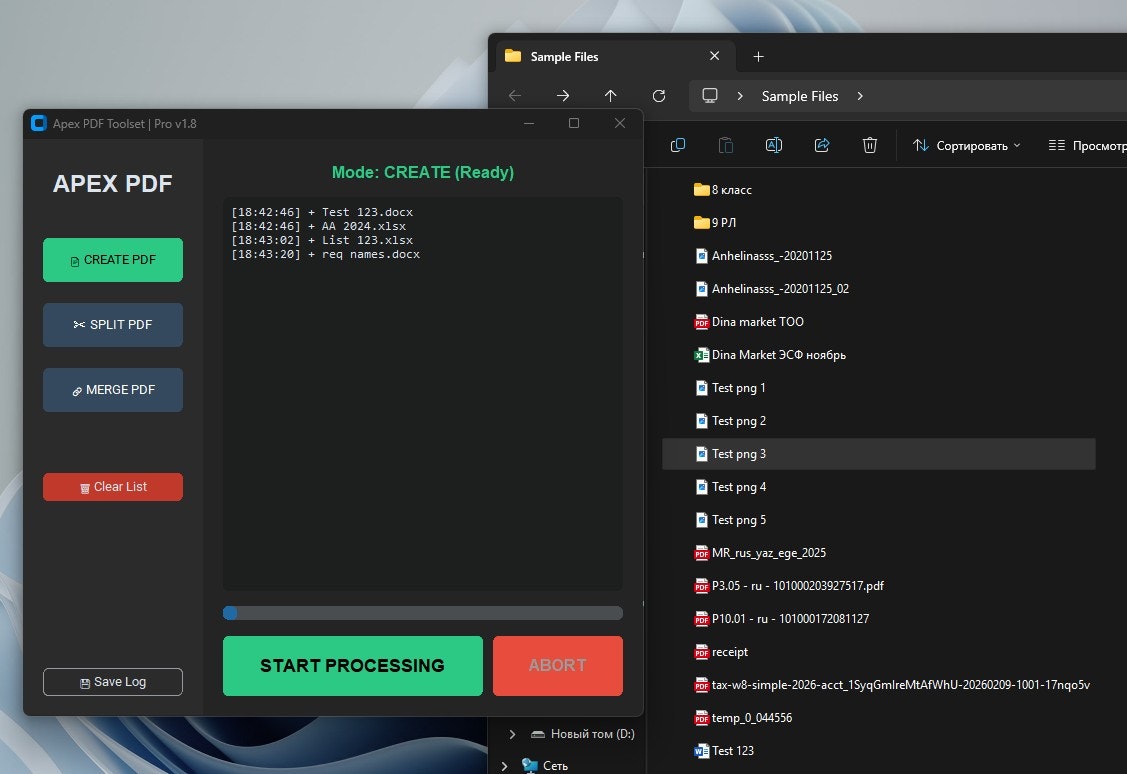Select file 'Test png 3'
Viewport: 1127px width, 774px height.
coord(878,454)
